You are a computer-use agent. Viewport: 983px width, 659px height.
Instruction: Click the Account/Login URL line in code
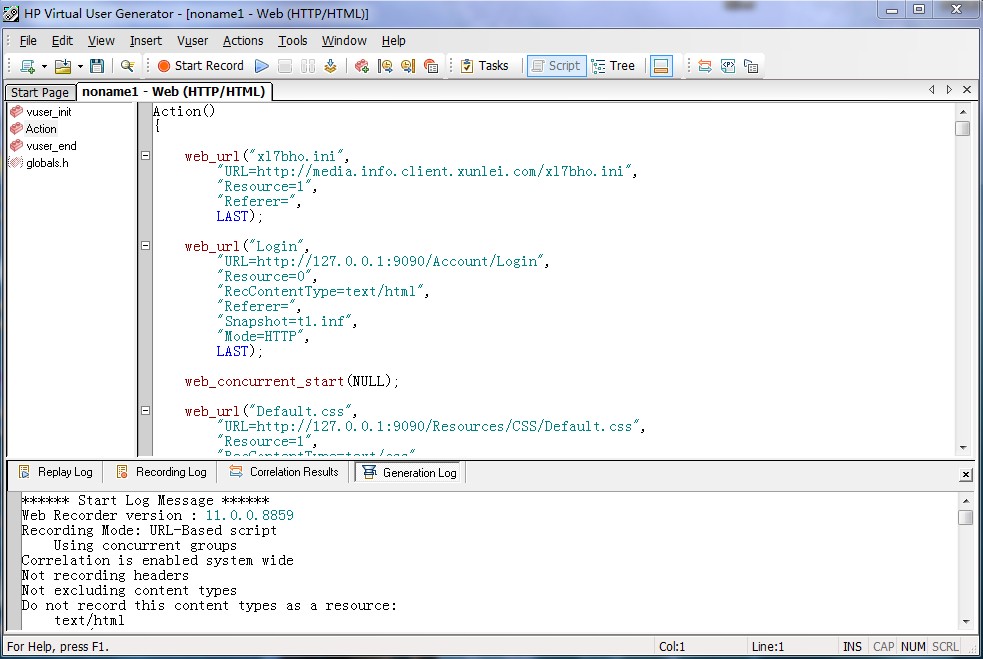click(383, 261)
